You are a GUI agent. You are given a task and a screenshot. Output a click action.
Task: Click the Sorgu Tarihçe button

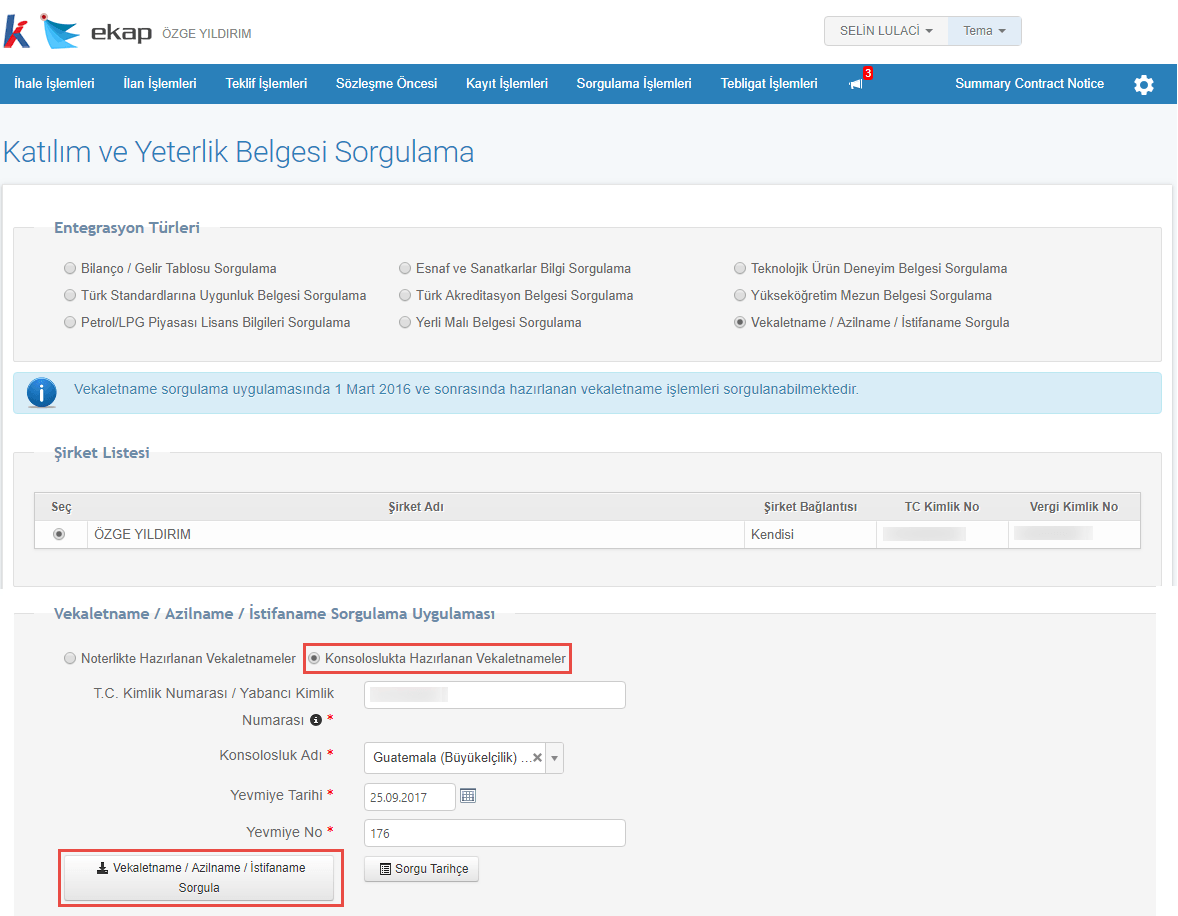coord(422,869)
